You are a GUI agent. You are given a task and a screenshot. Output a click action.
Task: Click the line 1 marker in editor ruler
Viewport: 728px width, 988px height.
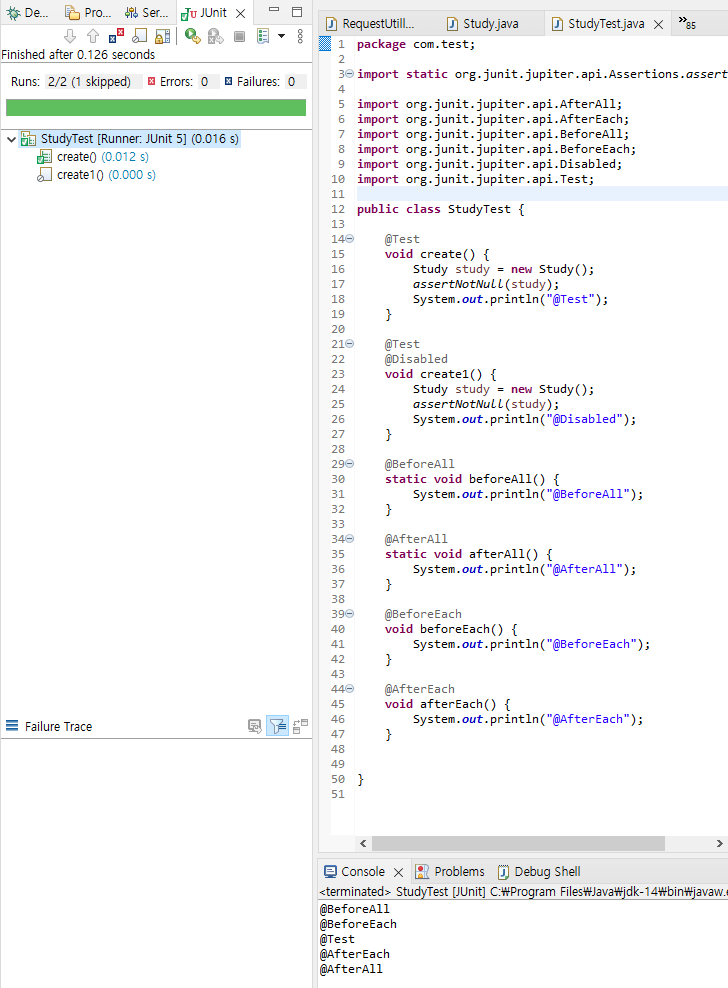tap(325, 44)
